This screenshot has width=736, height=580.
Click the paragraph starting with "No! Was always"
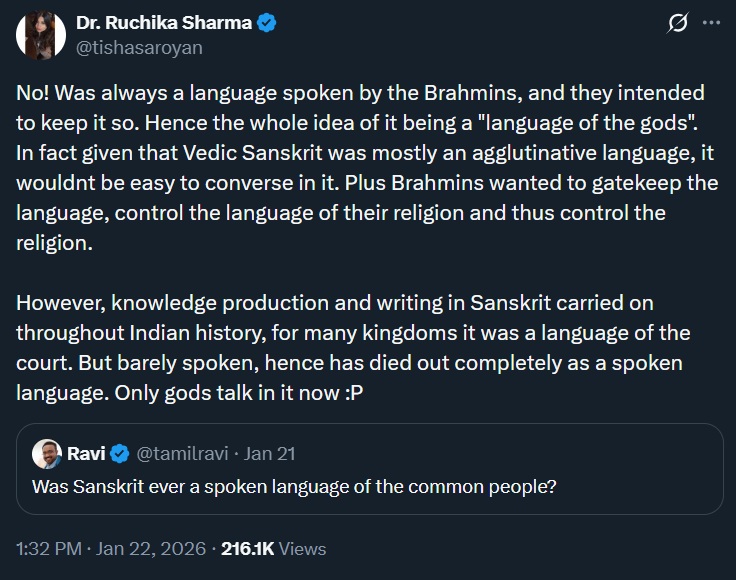point(360,169)
